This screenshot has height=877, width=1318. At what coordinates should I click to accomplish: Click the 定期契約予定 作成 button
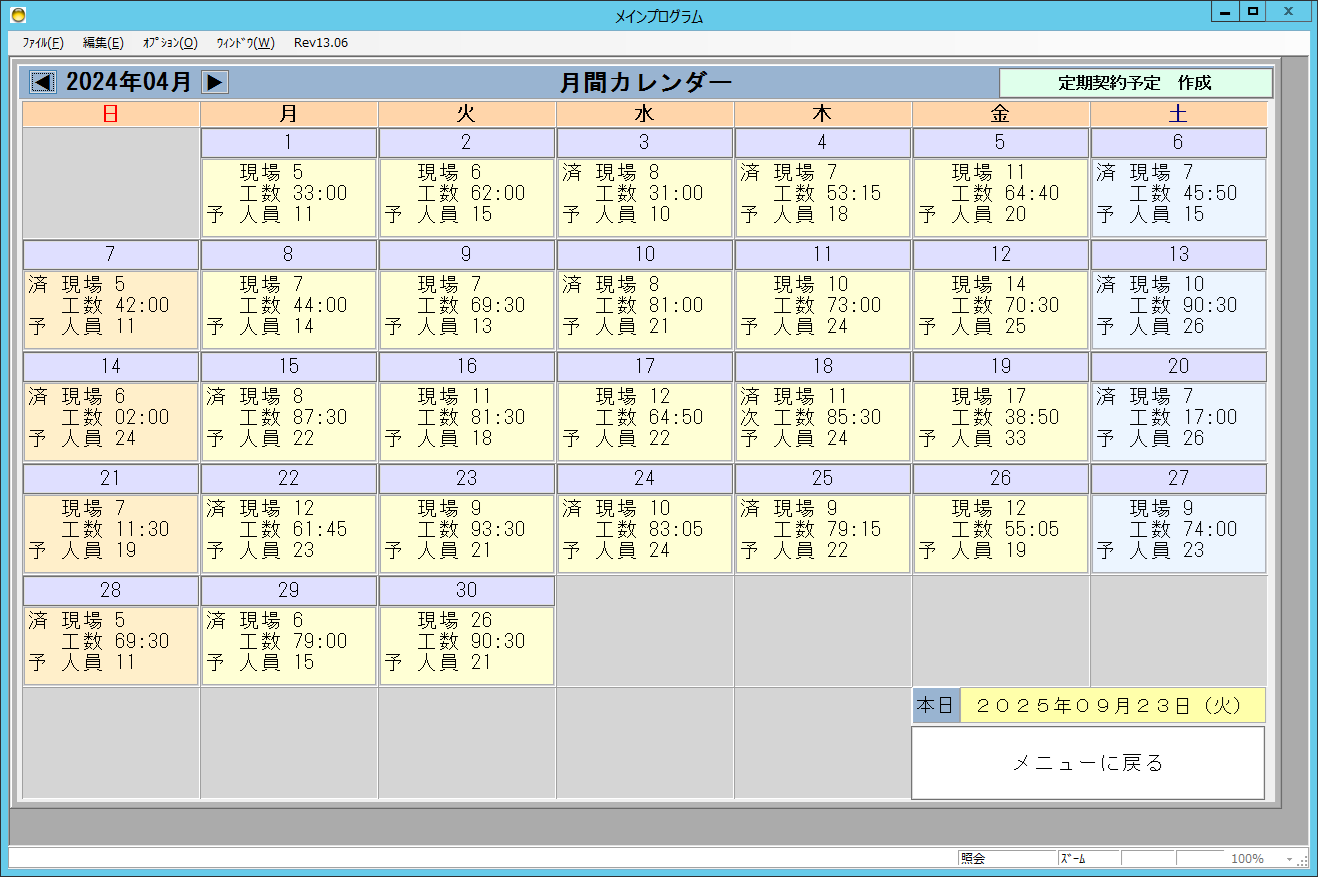[x=1135, y=83]
